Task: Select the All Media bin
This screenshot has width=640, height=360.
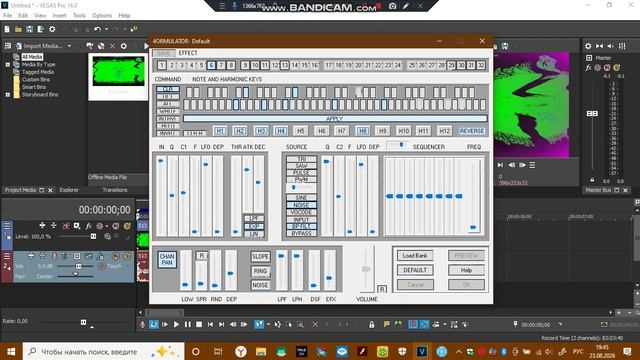Action: click(32, 57)
